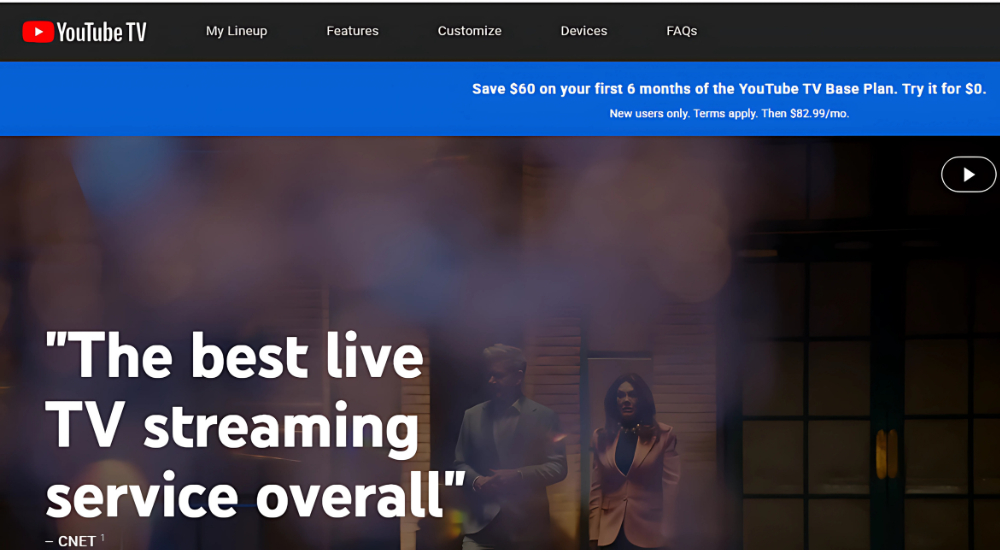
Task: Click the CNET attribution footnote
Action: click(75, 541)
